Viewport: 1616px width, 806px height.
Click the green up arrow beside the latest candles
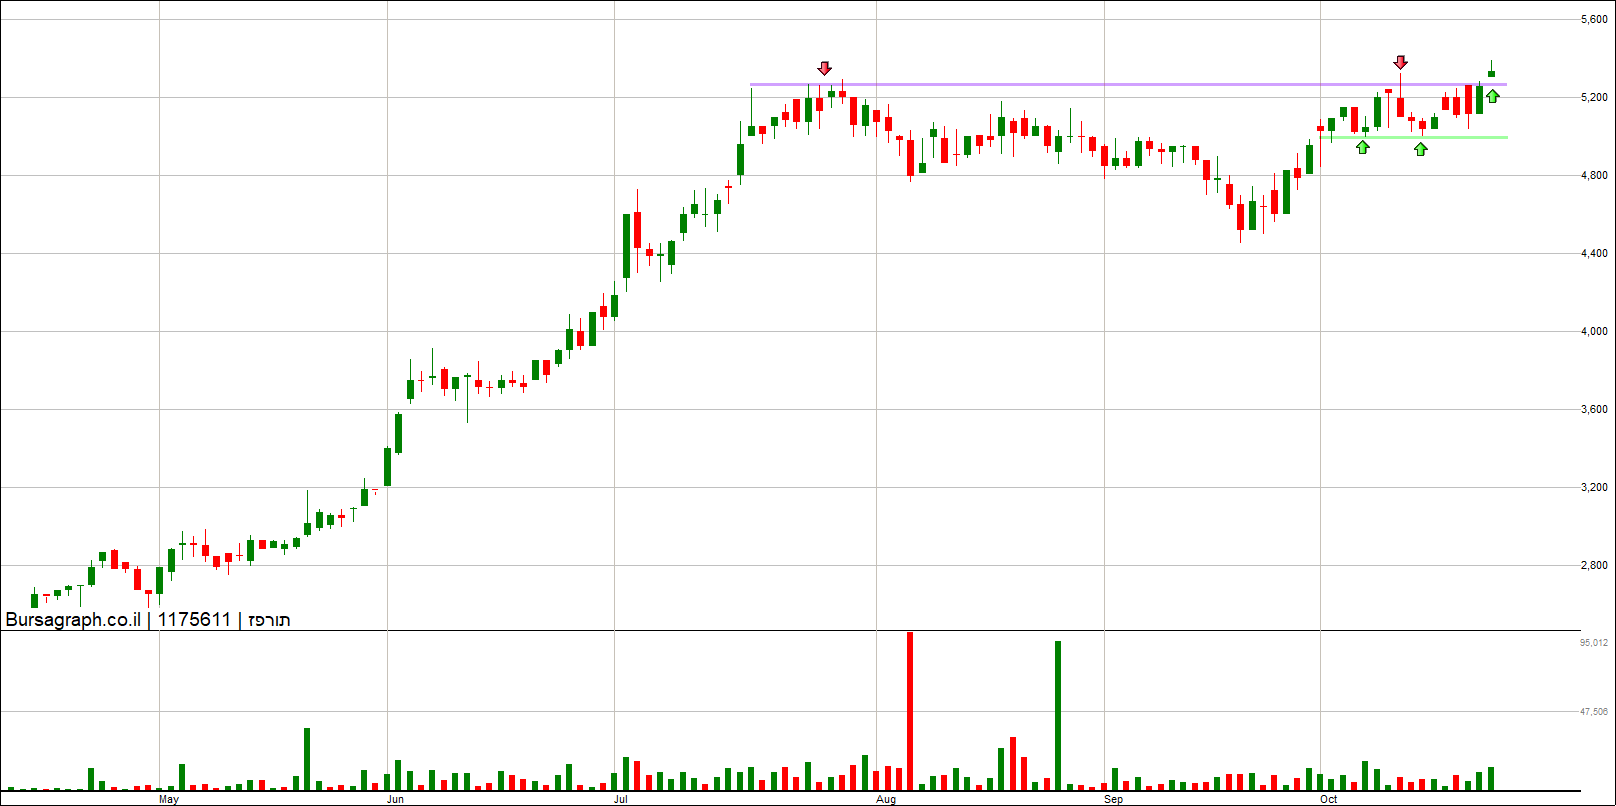click(1493, 96)
